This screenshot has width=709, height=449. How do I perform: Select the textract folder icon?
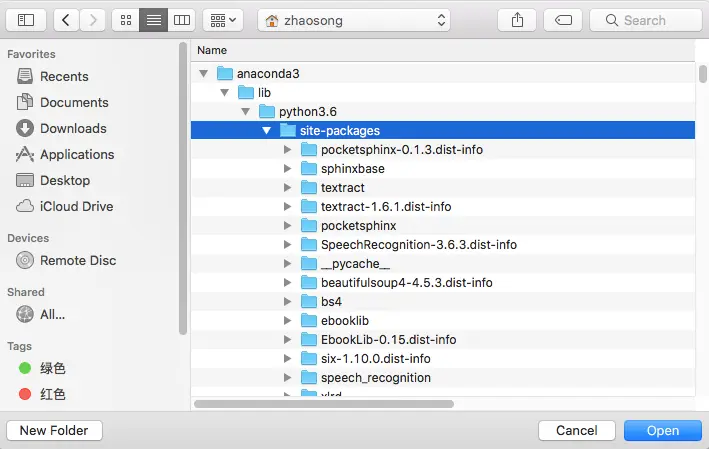click(x=309, y=187)
